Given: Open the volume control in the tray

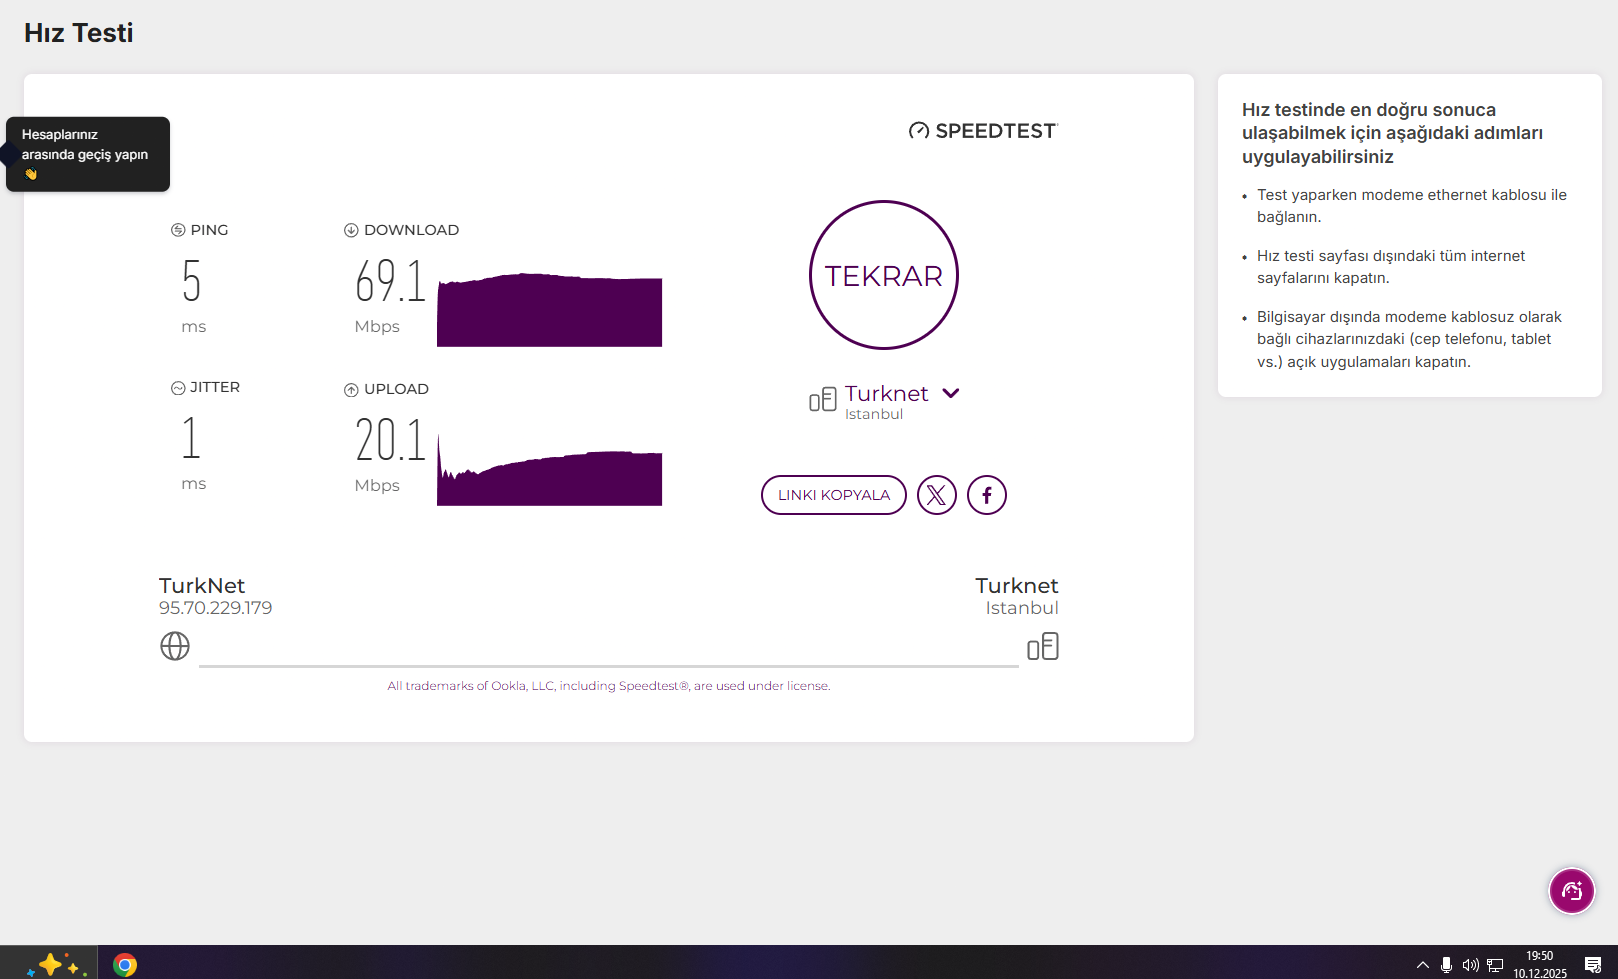Looking at the screenshot, I should (1470, 965).
